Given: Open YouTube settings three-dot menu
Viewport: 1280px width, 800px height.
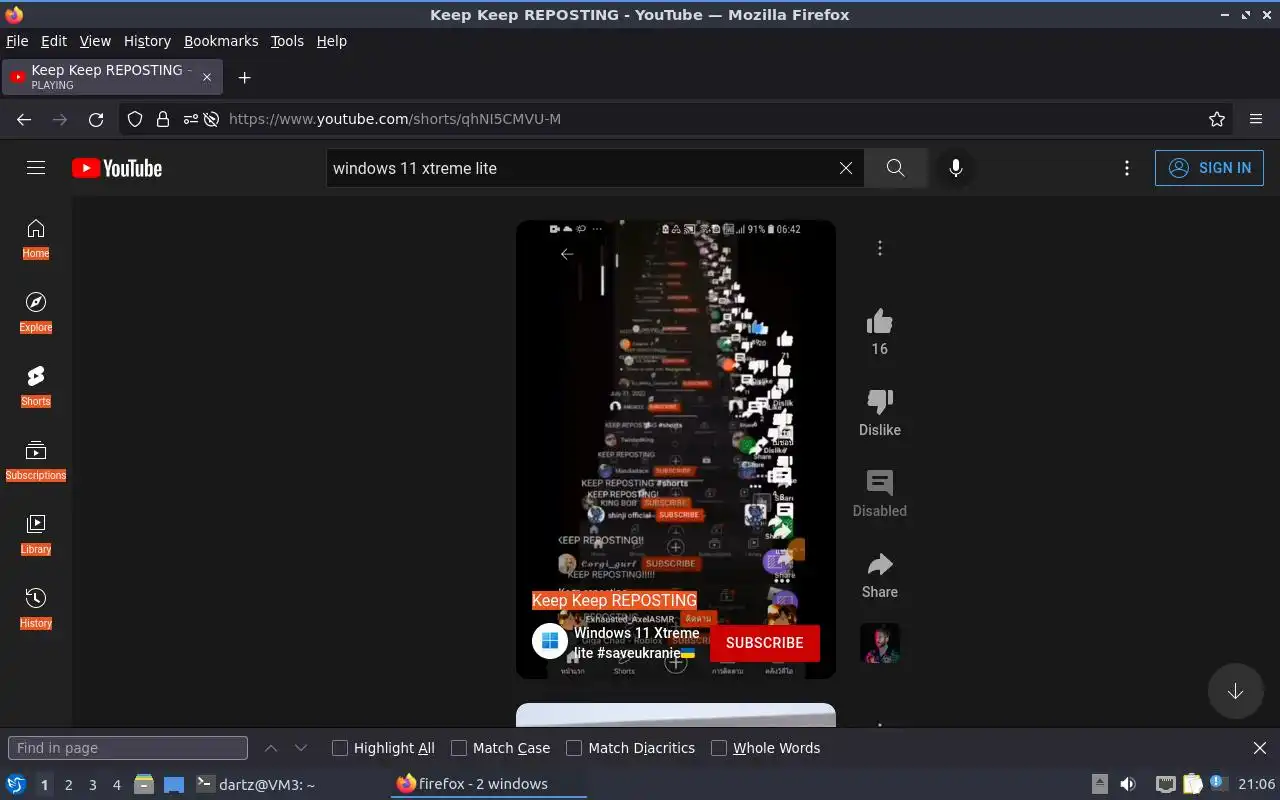Looking at the screenshot, I should point(1127,168).
